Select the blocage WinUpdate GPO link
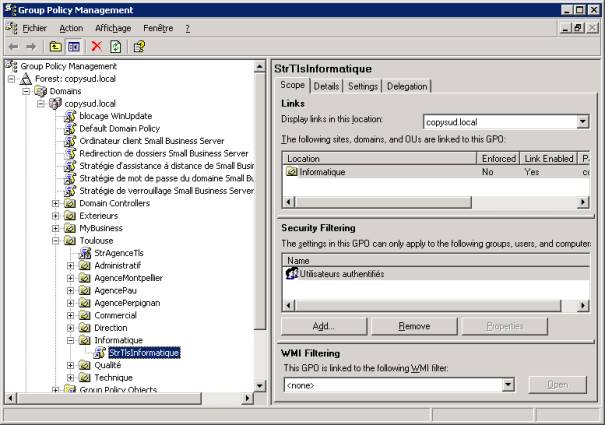 (x=115, y=115)
